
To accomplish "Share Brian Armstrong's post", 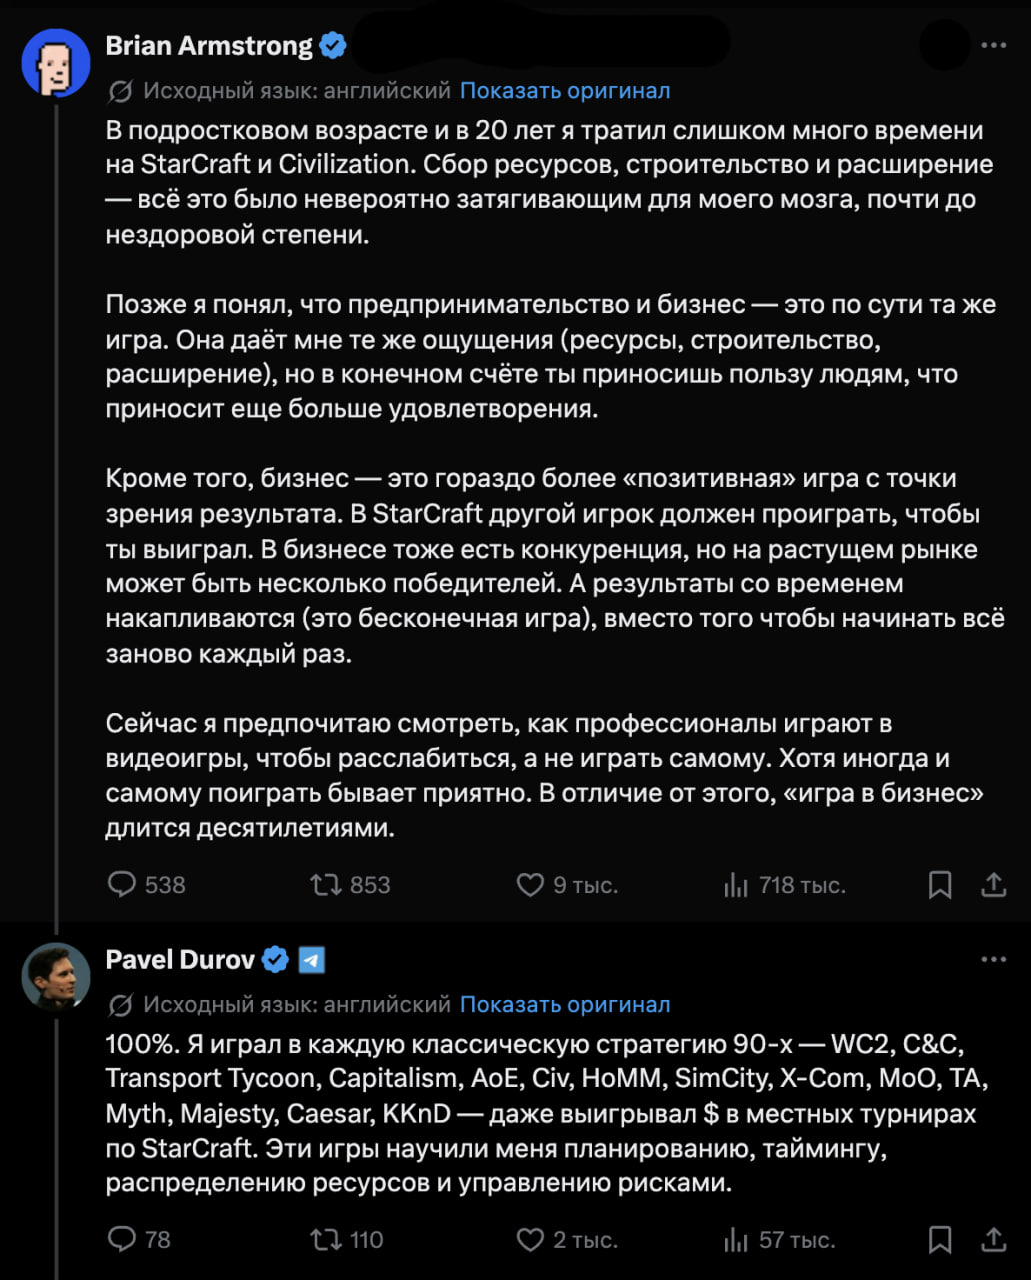I will coord(993,885).
